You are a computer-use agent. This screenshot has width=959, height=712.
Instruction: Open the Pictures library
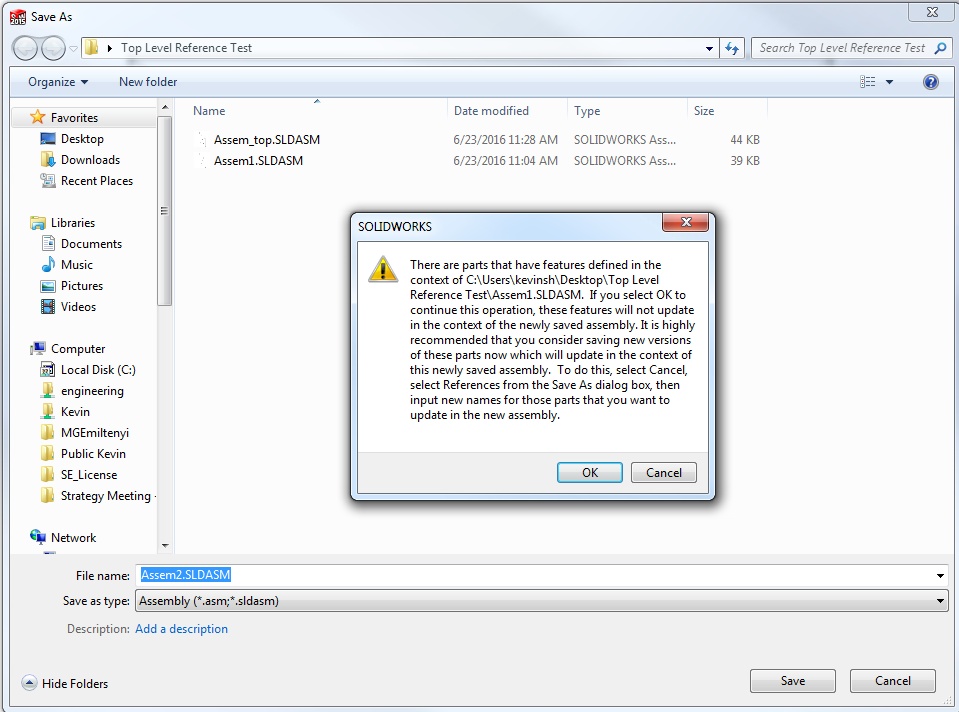pyautogui.click(x=82, y=286)
